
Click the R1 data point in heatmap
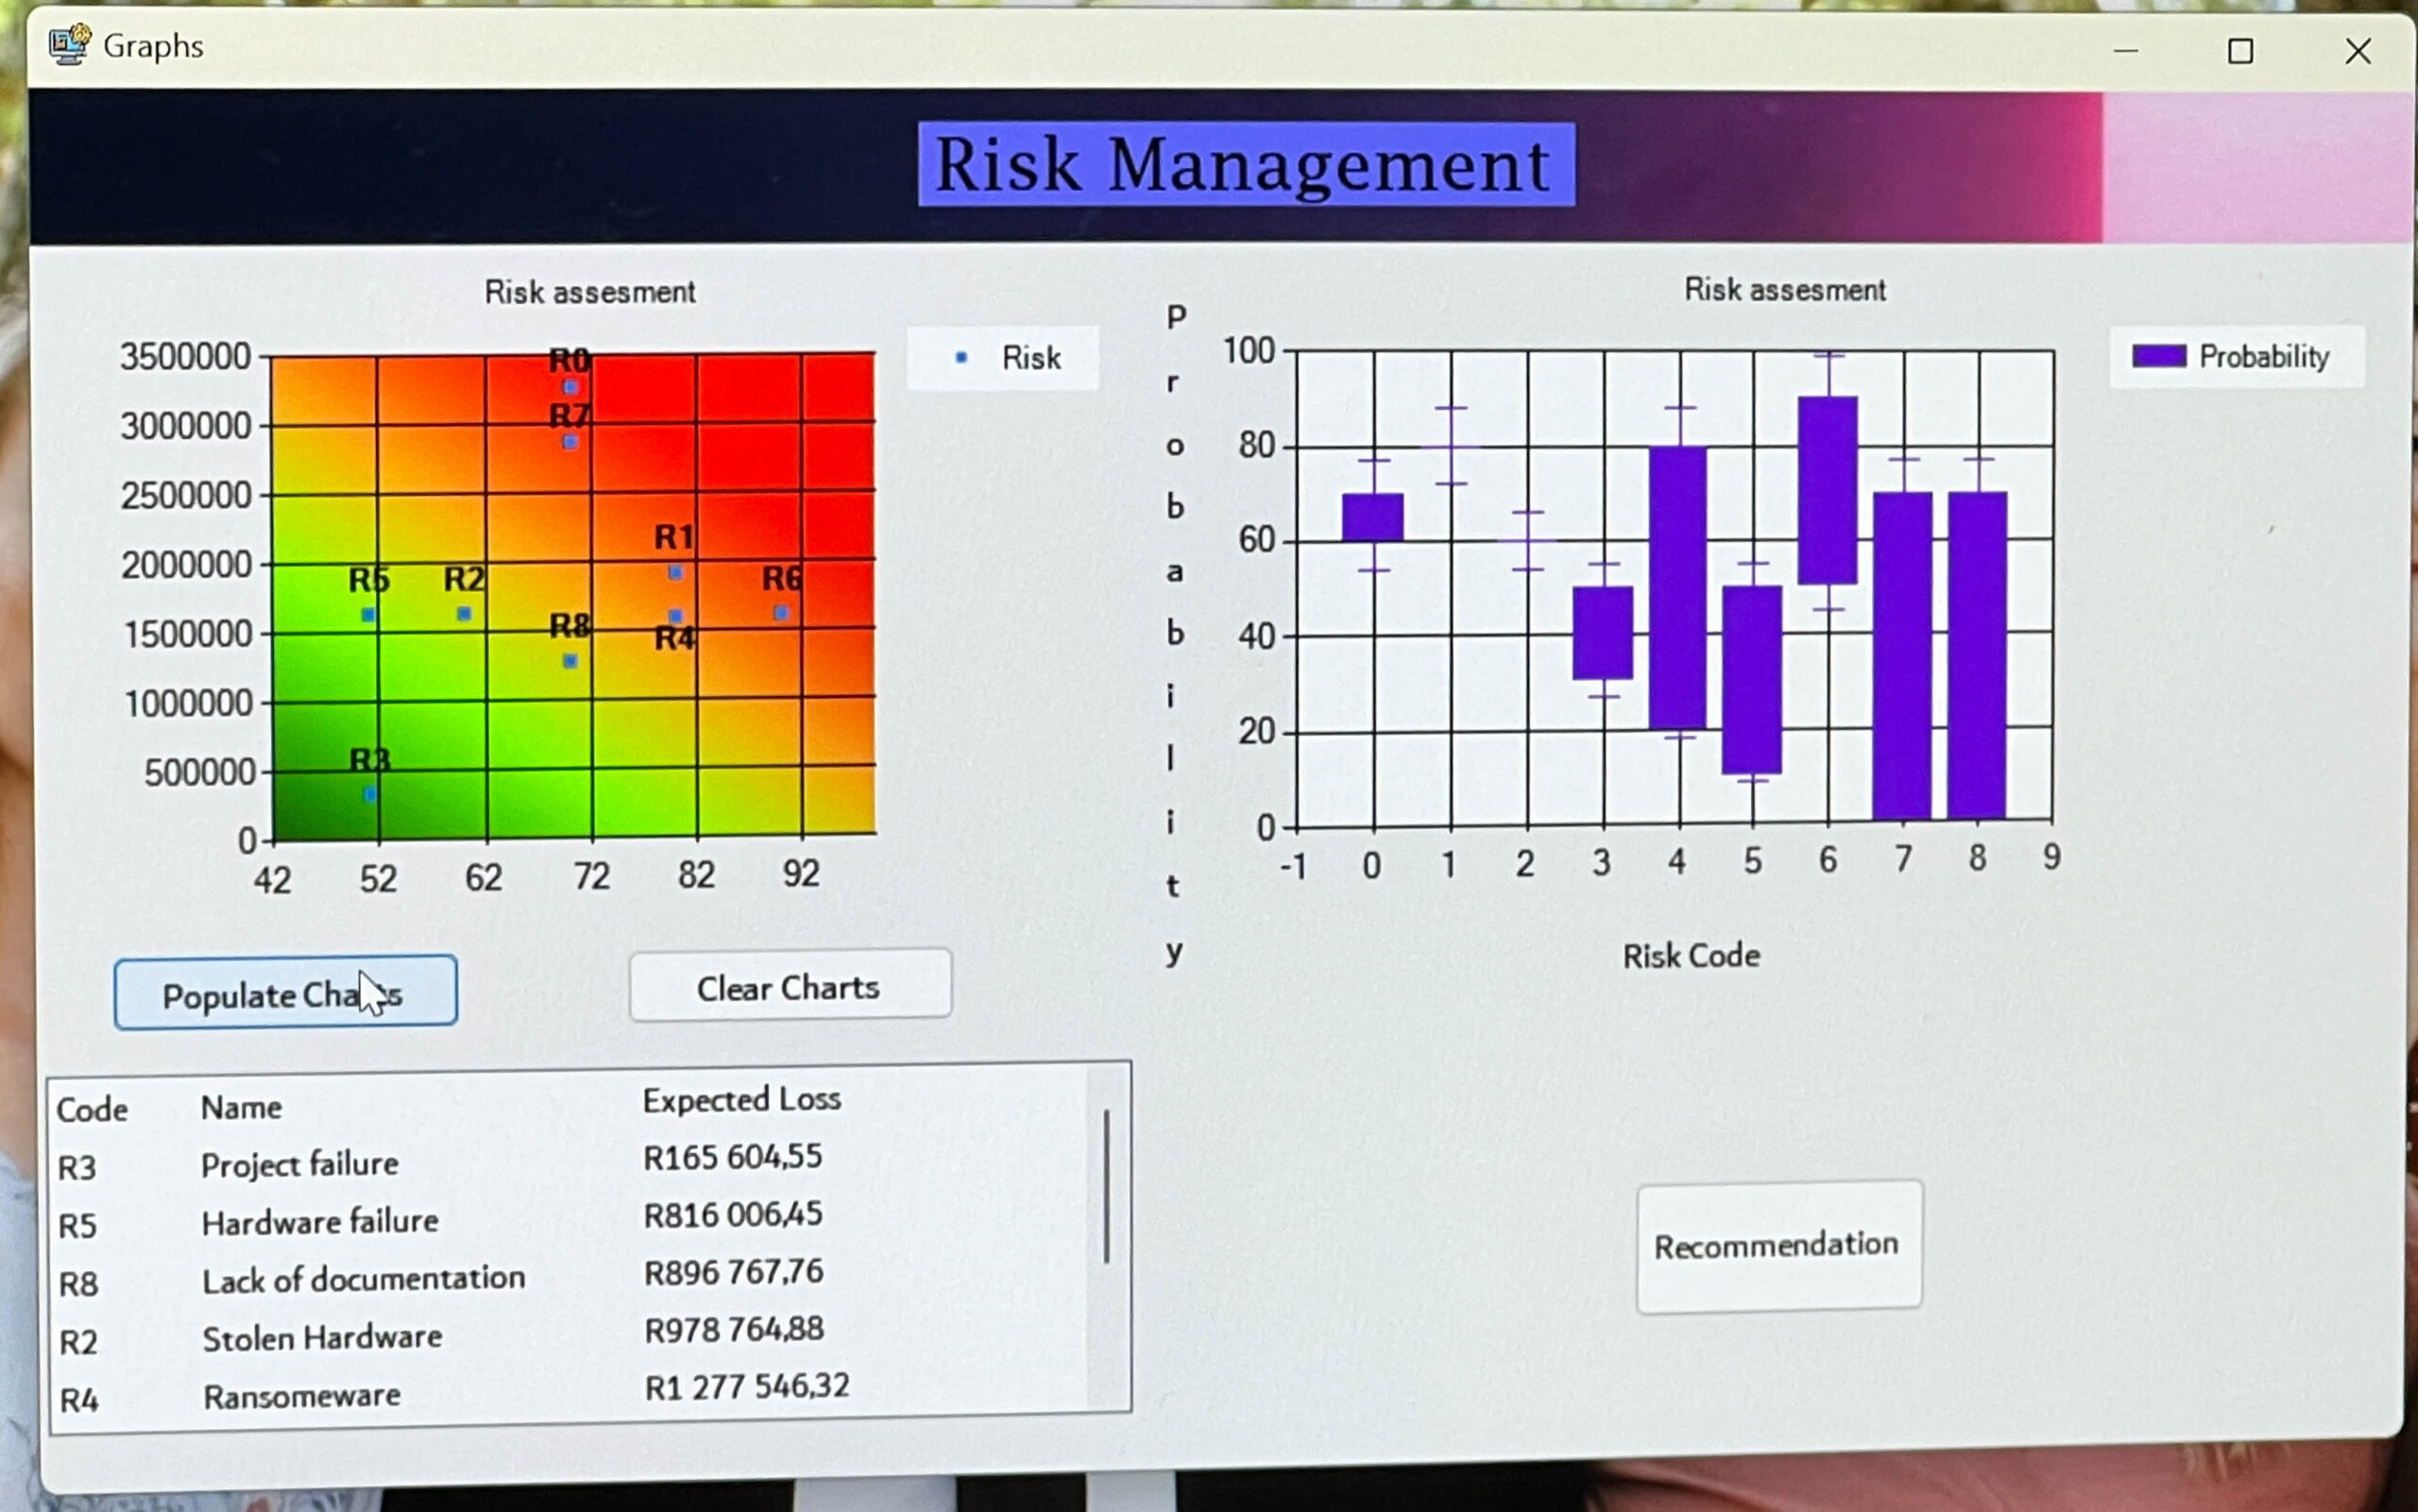click(675, 573)
